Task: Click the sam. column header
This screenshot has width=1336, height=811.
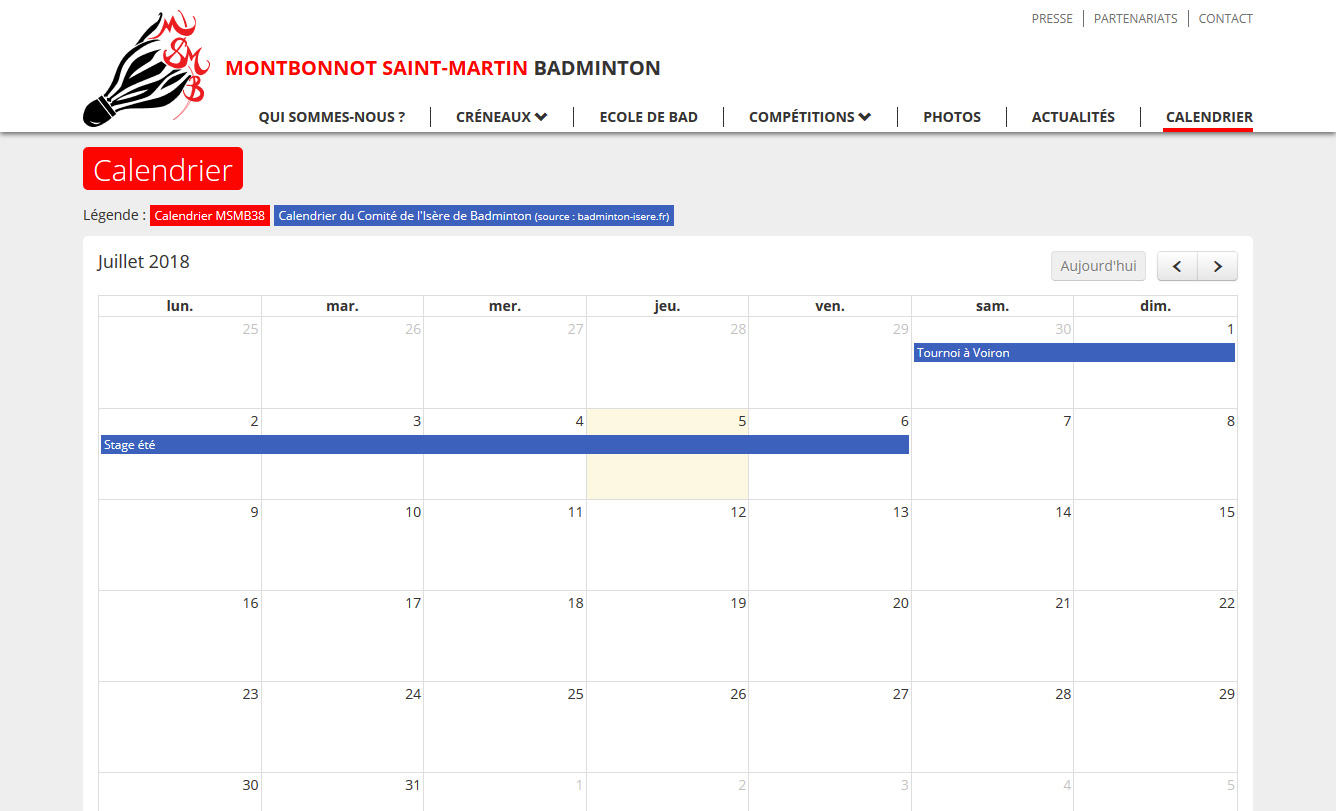Action: click(992, 306)
